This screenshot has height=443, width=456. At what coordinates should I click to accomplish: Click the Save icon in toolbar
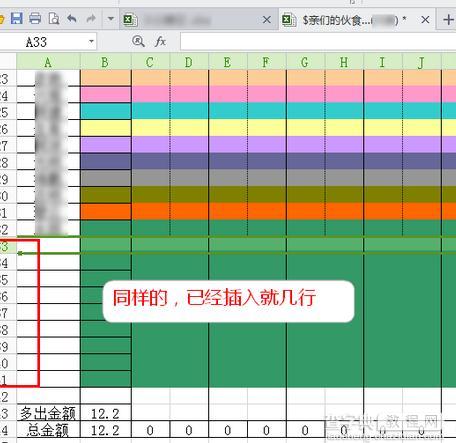coord(16,18)
